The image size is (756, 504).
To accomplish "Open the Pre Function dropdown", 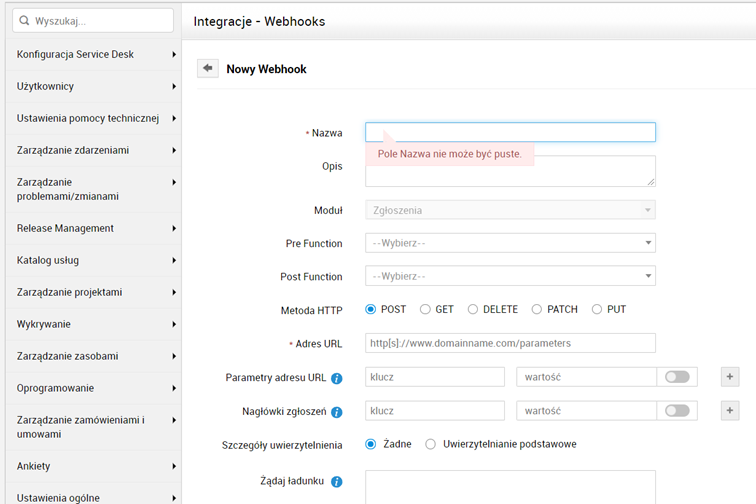I will (x=510, y=243).
